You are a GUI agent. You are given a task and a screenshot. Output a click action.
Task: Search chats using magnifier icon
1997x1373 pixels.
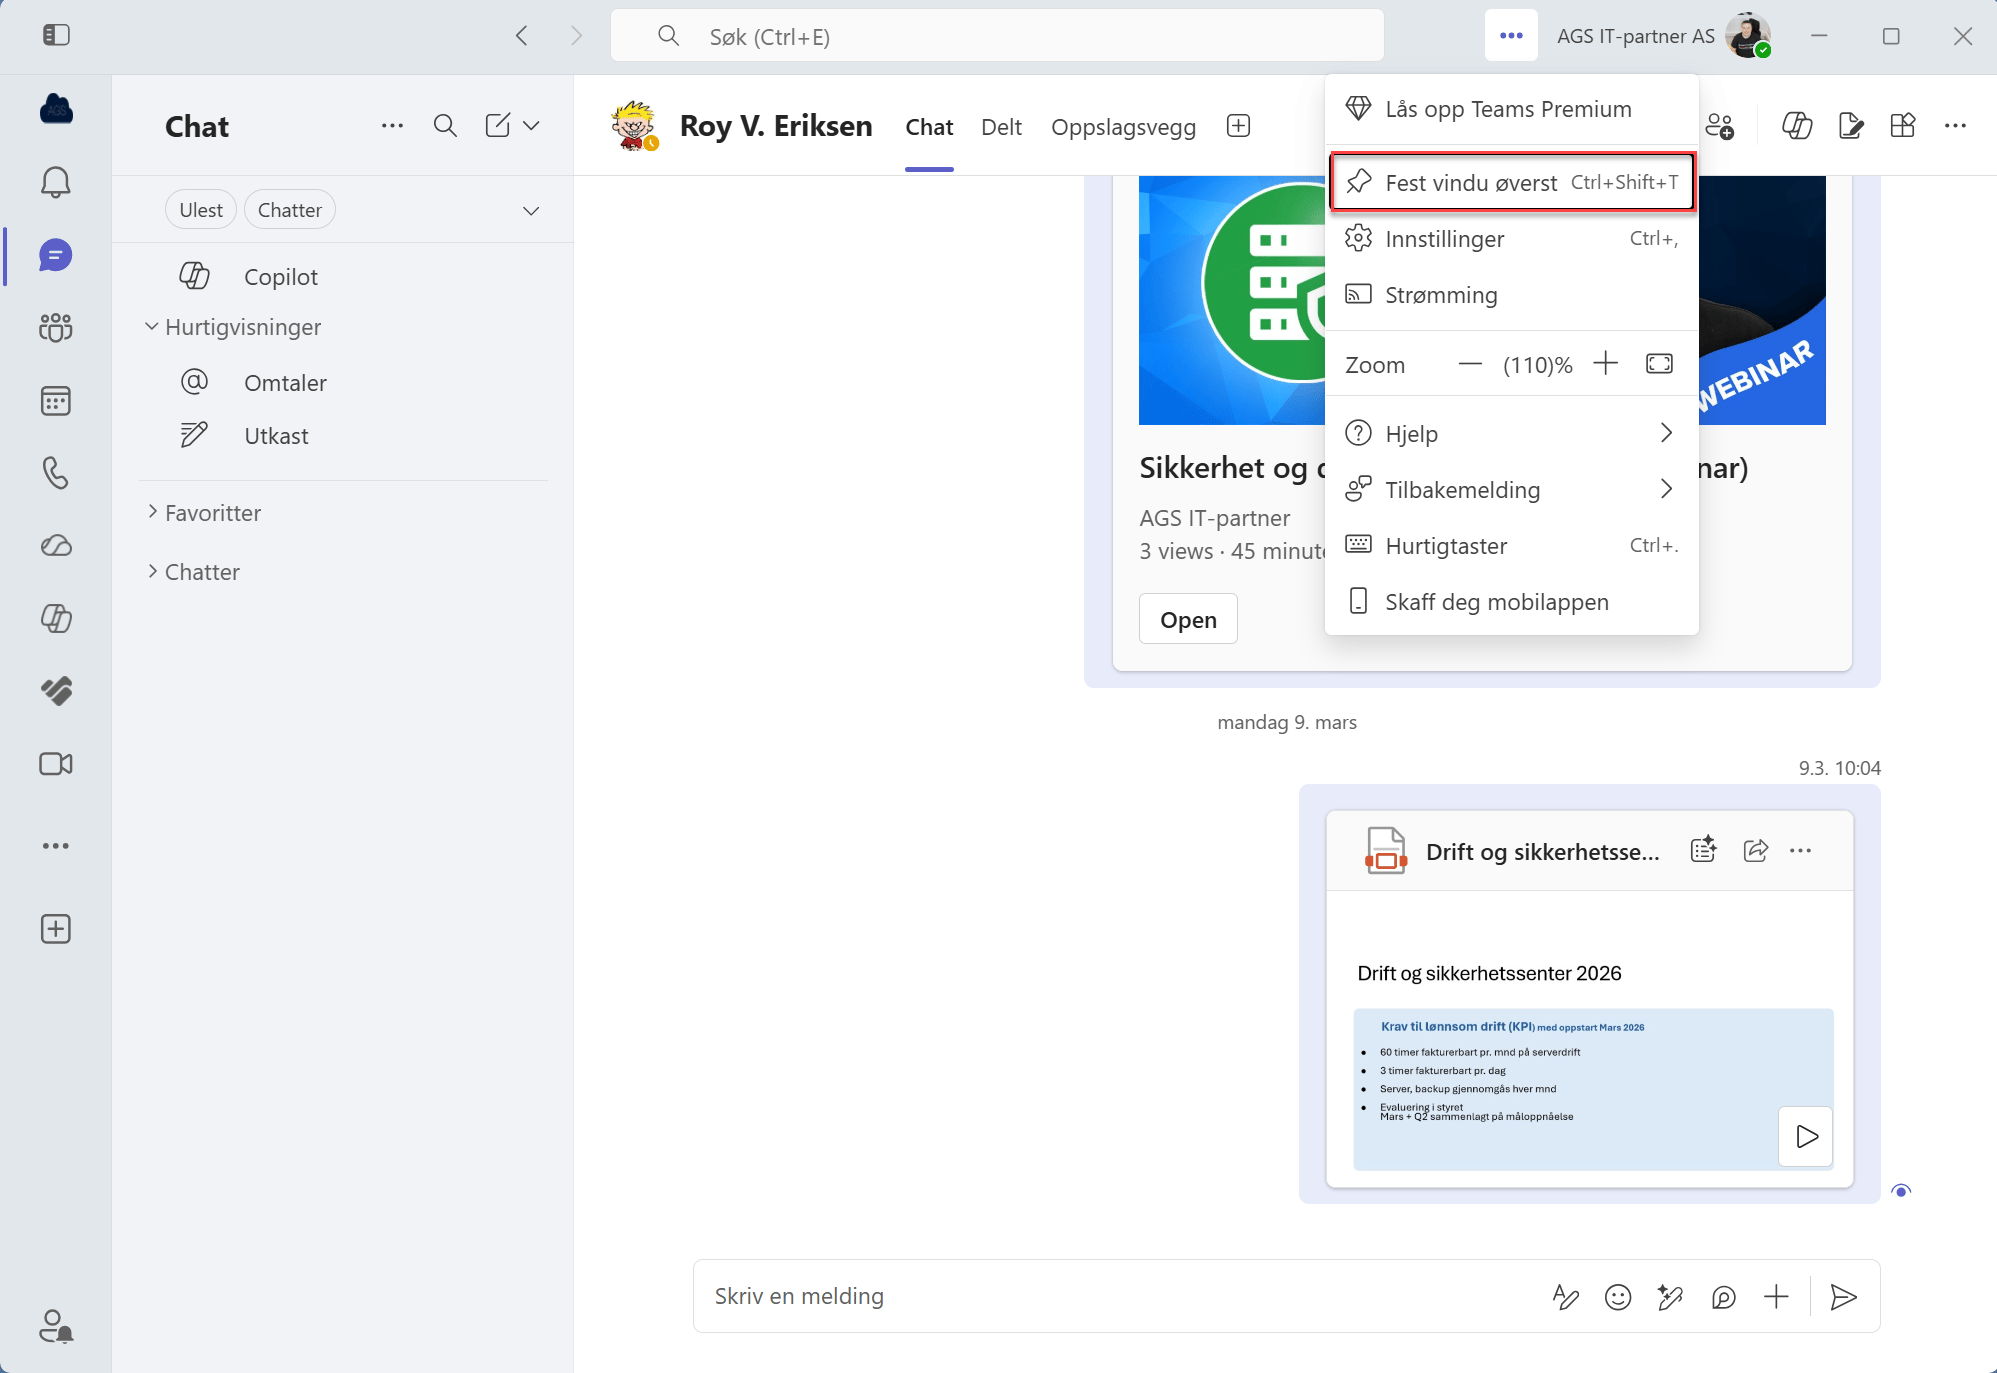(445, 126)
